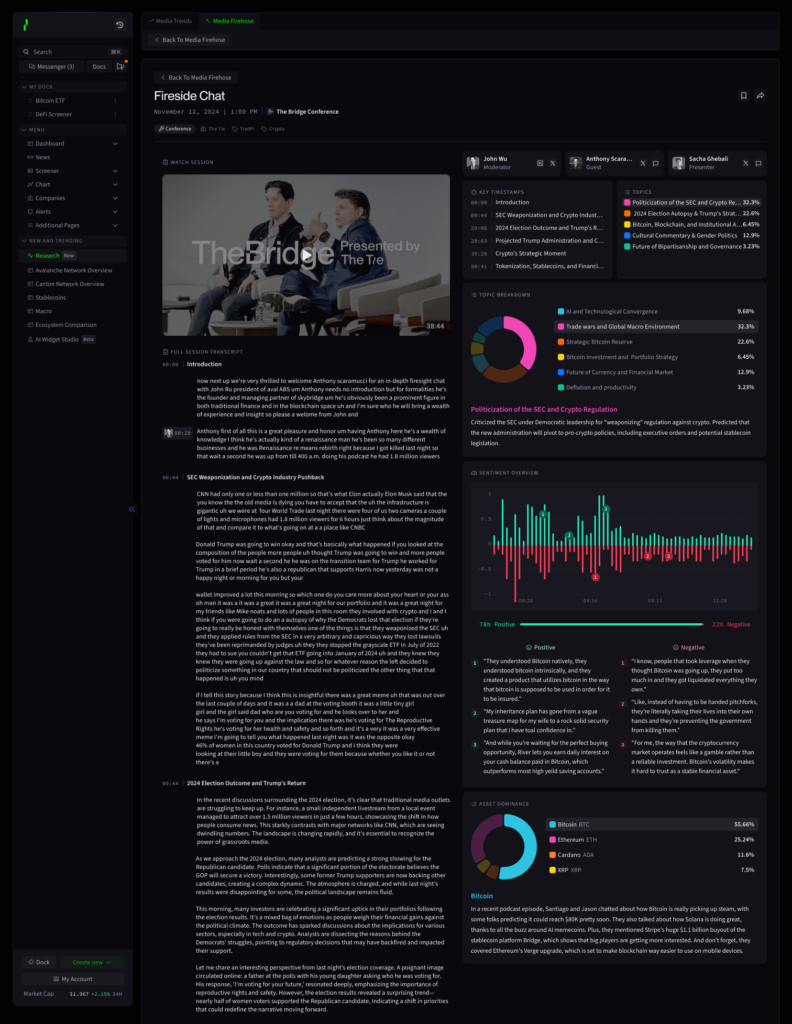792x1024 pixels.
Task: Click speaker avatar at transcript 00:28
Action: 168,432
